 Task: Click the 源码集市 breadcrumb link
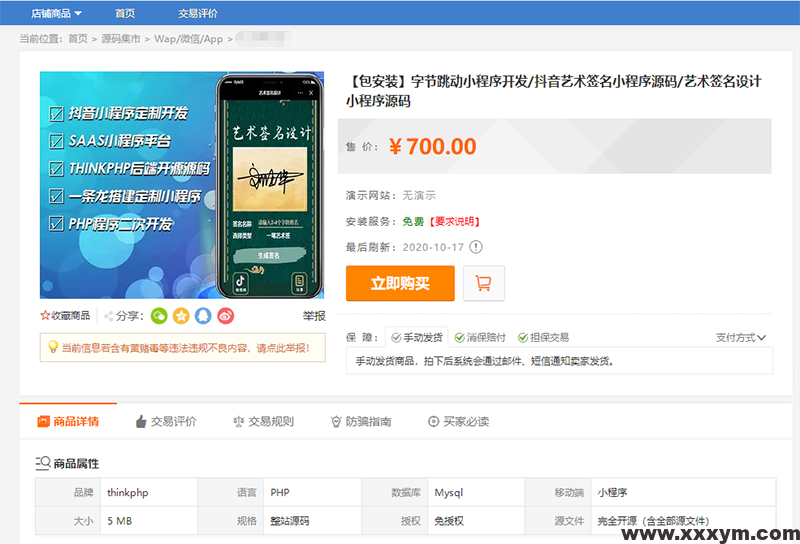pos(120,39)
